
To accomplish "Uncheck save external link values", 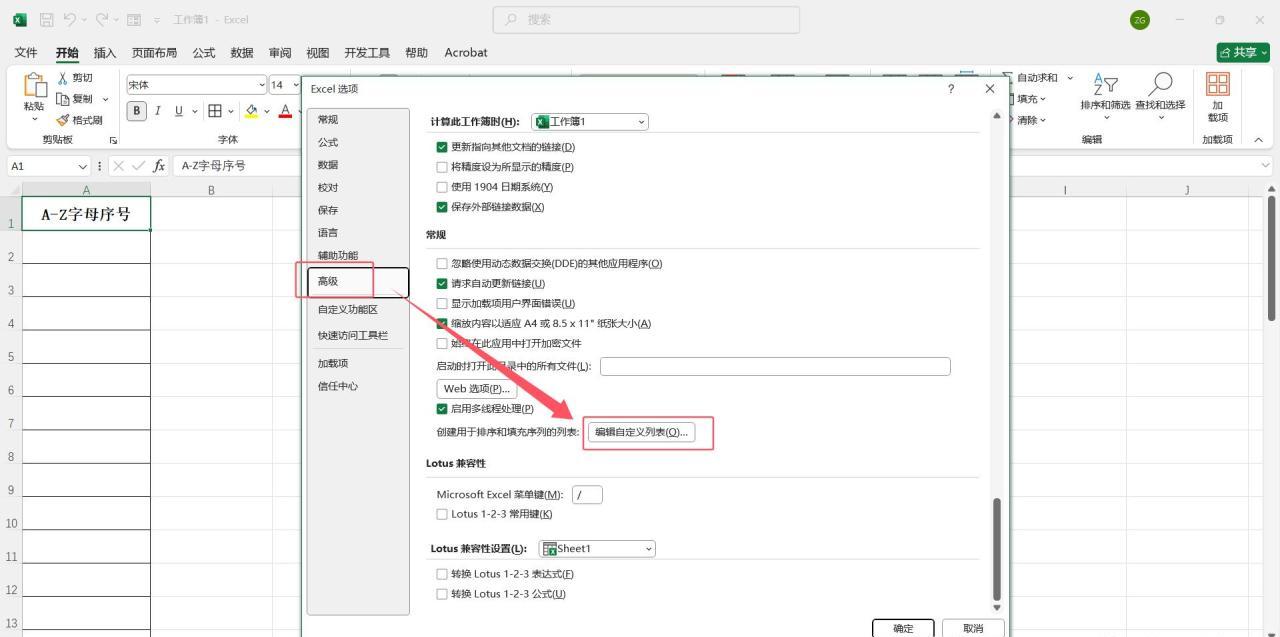I will 442,207.
